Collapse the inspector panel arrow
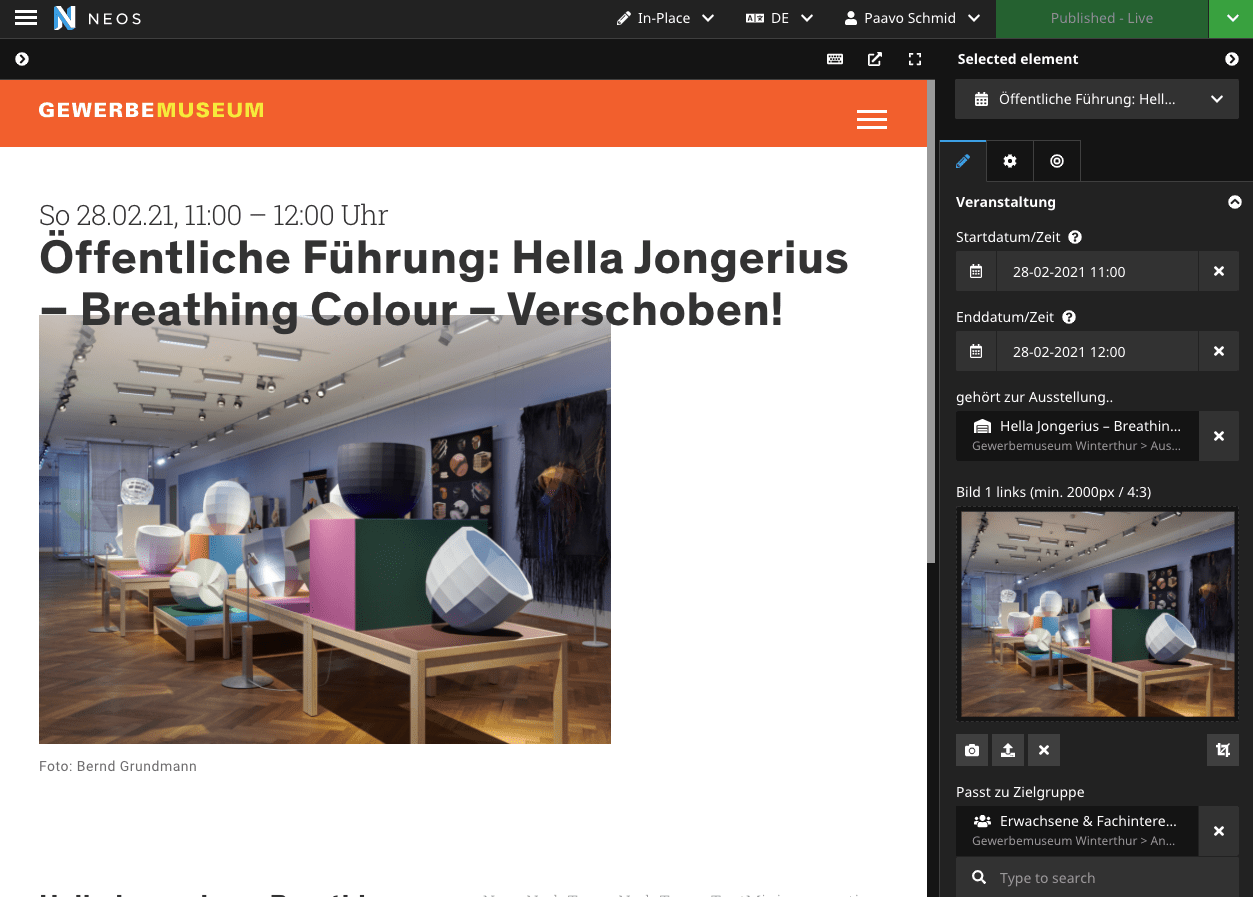Image resolution: width=1253 pixels, height=897 pixels. click(x=1232, y=59)
